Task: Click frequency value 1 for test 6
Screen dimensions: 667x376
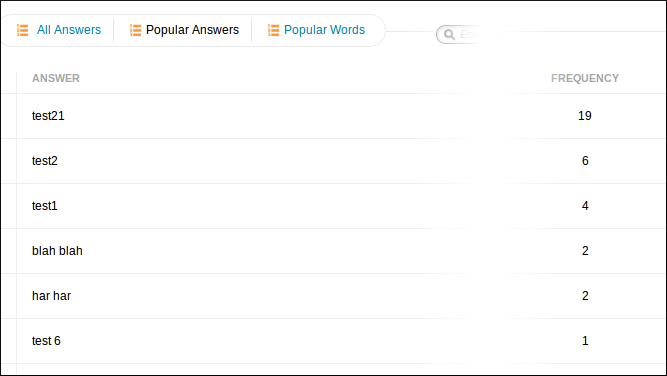Action: (x=585, y=341)
